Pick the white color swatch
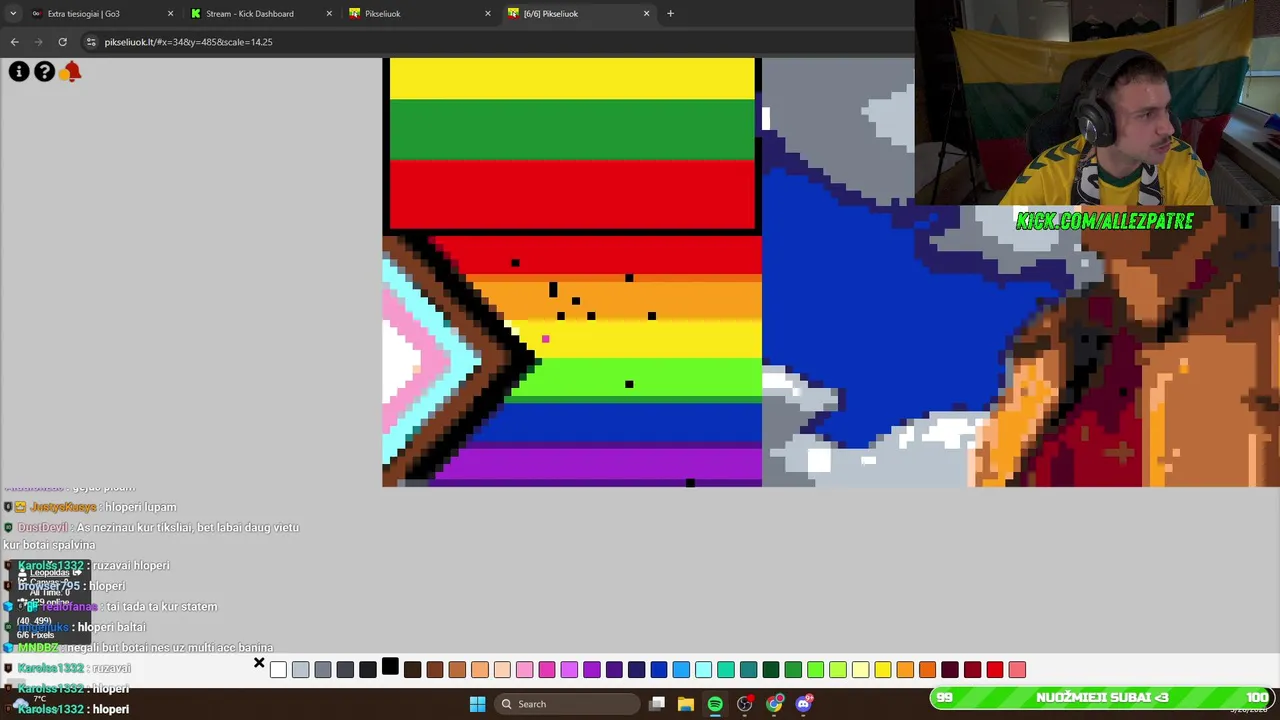 click(278, 669)
